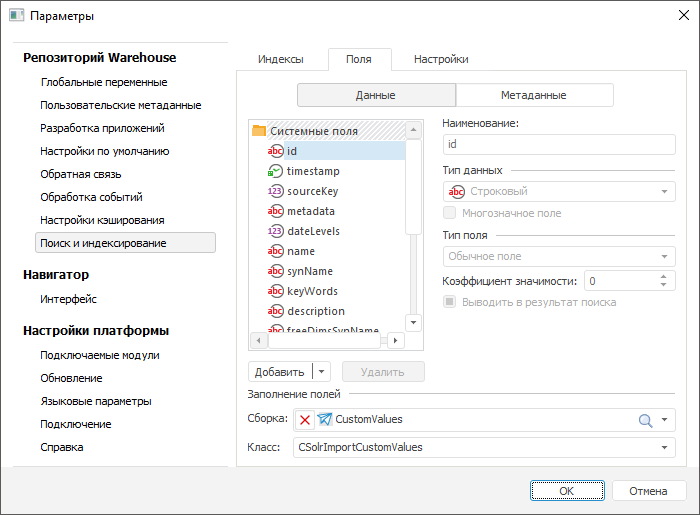The width and height of the screenshot is (700, 515).
Task: Click the CustomValues assembly icon
Action: tap(324, 420)
